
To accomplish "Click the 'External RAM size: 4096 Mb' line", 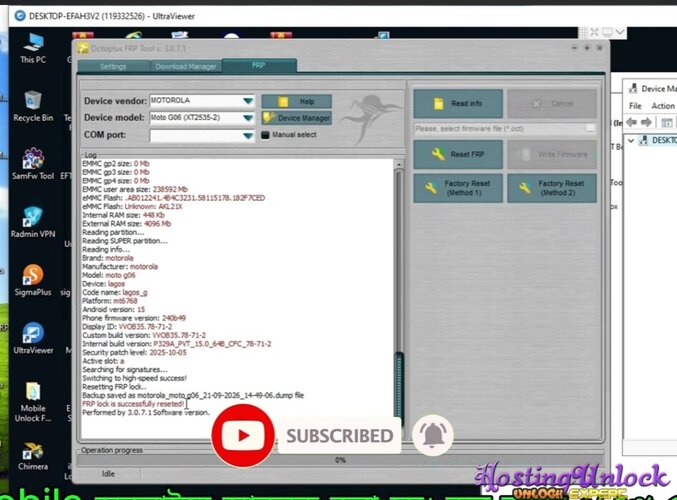I will 127,224.
